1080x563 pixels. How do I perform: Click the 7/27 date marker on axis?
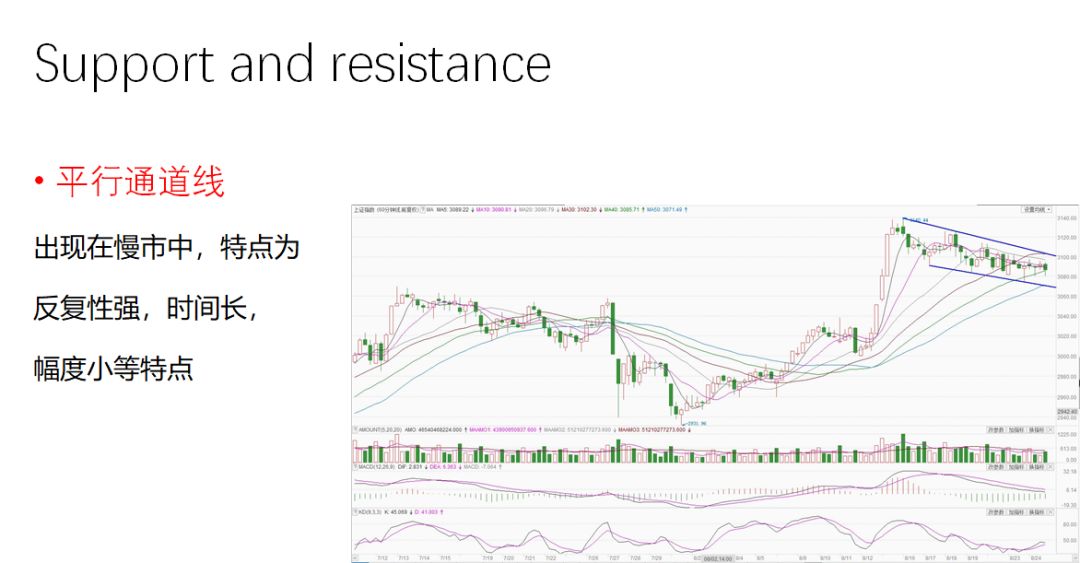(614, 557)
